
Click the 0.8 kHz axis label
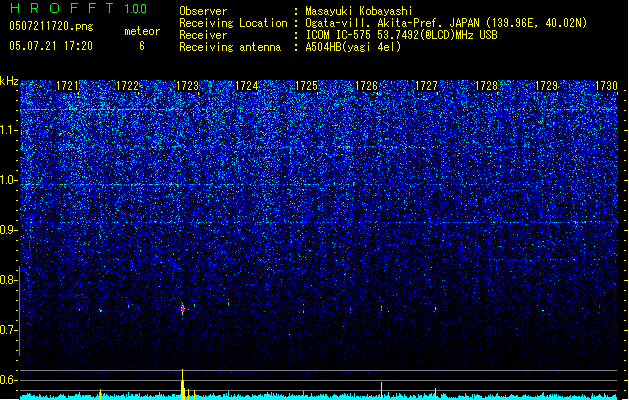pyautogui.click(x=9, y=280)
